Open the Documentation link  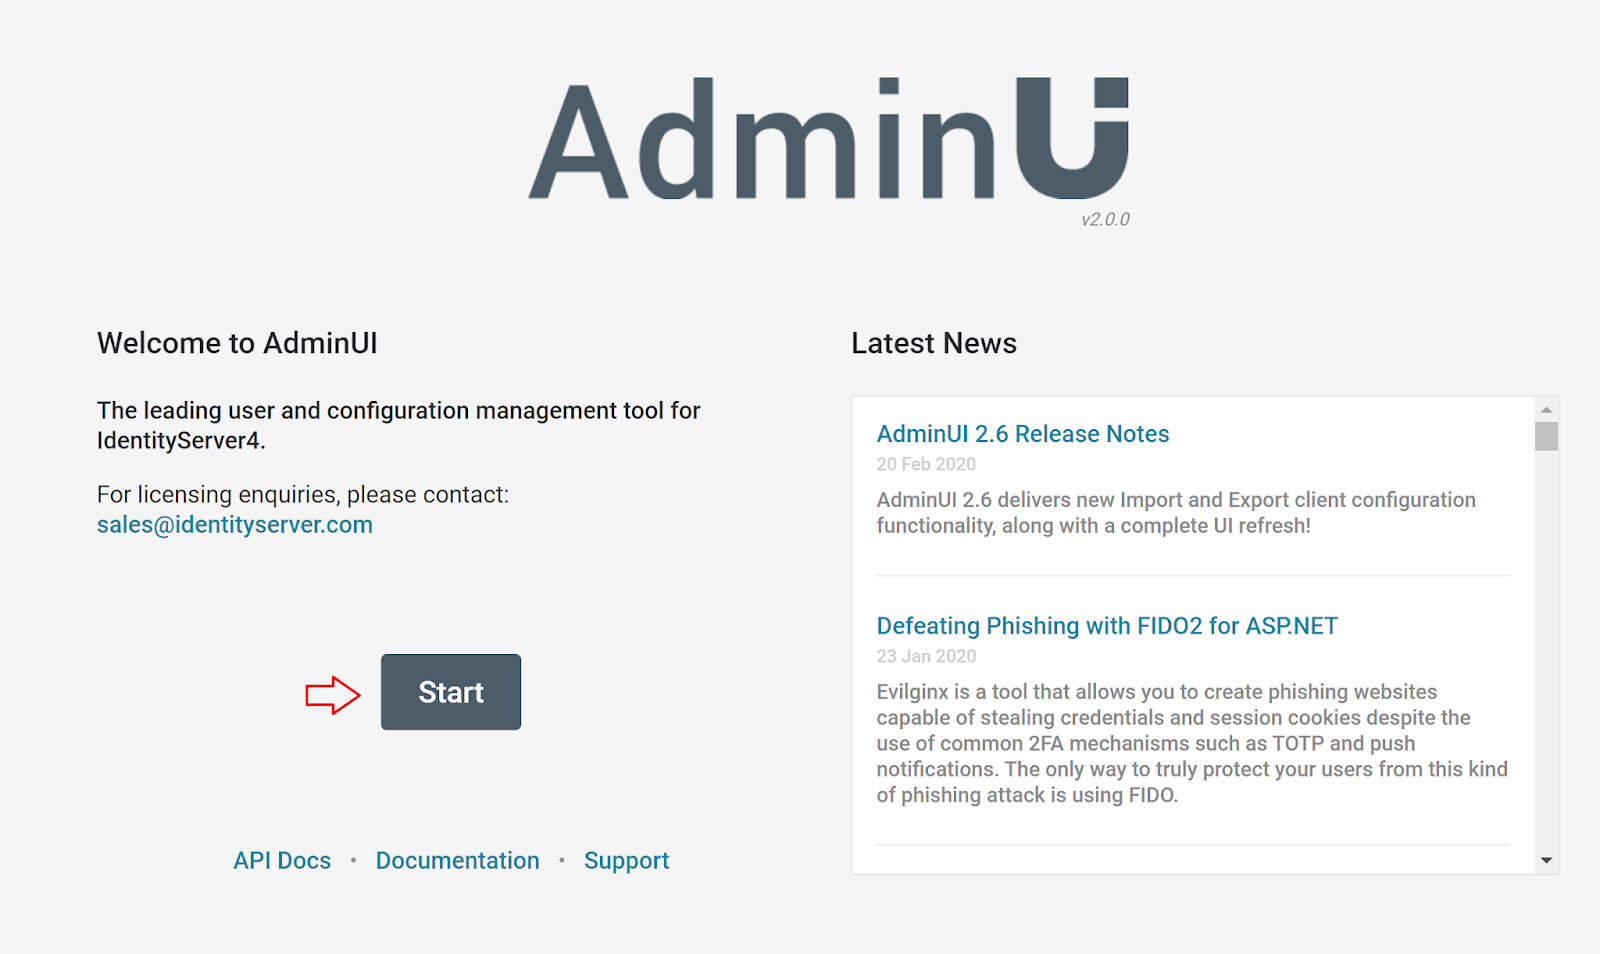(458, 861)
